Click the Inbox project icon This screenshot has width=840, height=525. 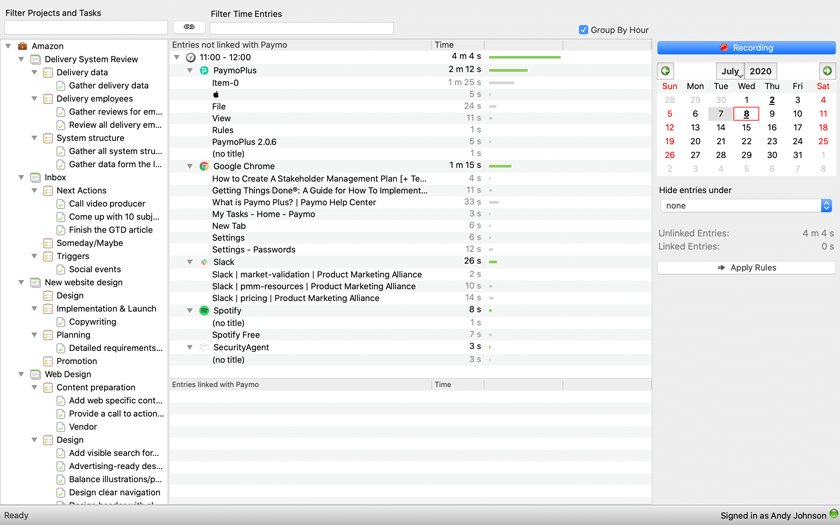[35, 177]
